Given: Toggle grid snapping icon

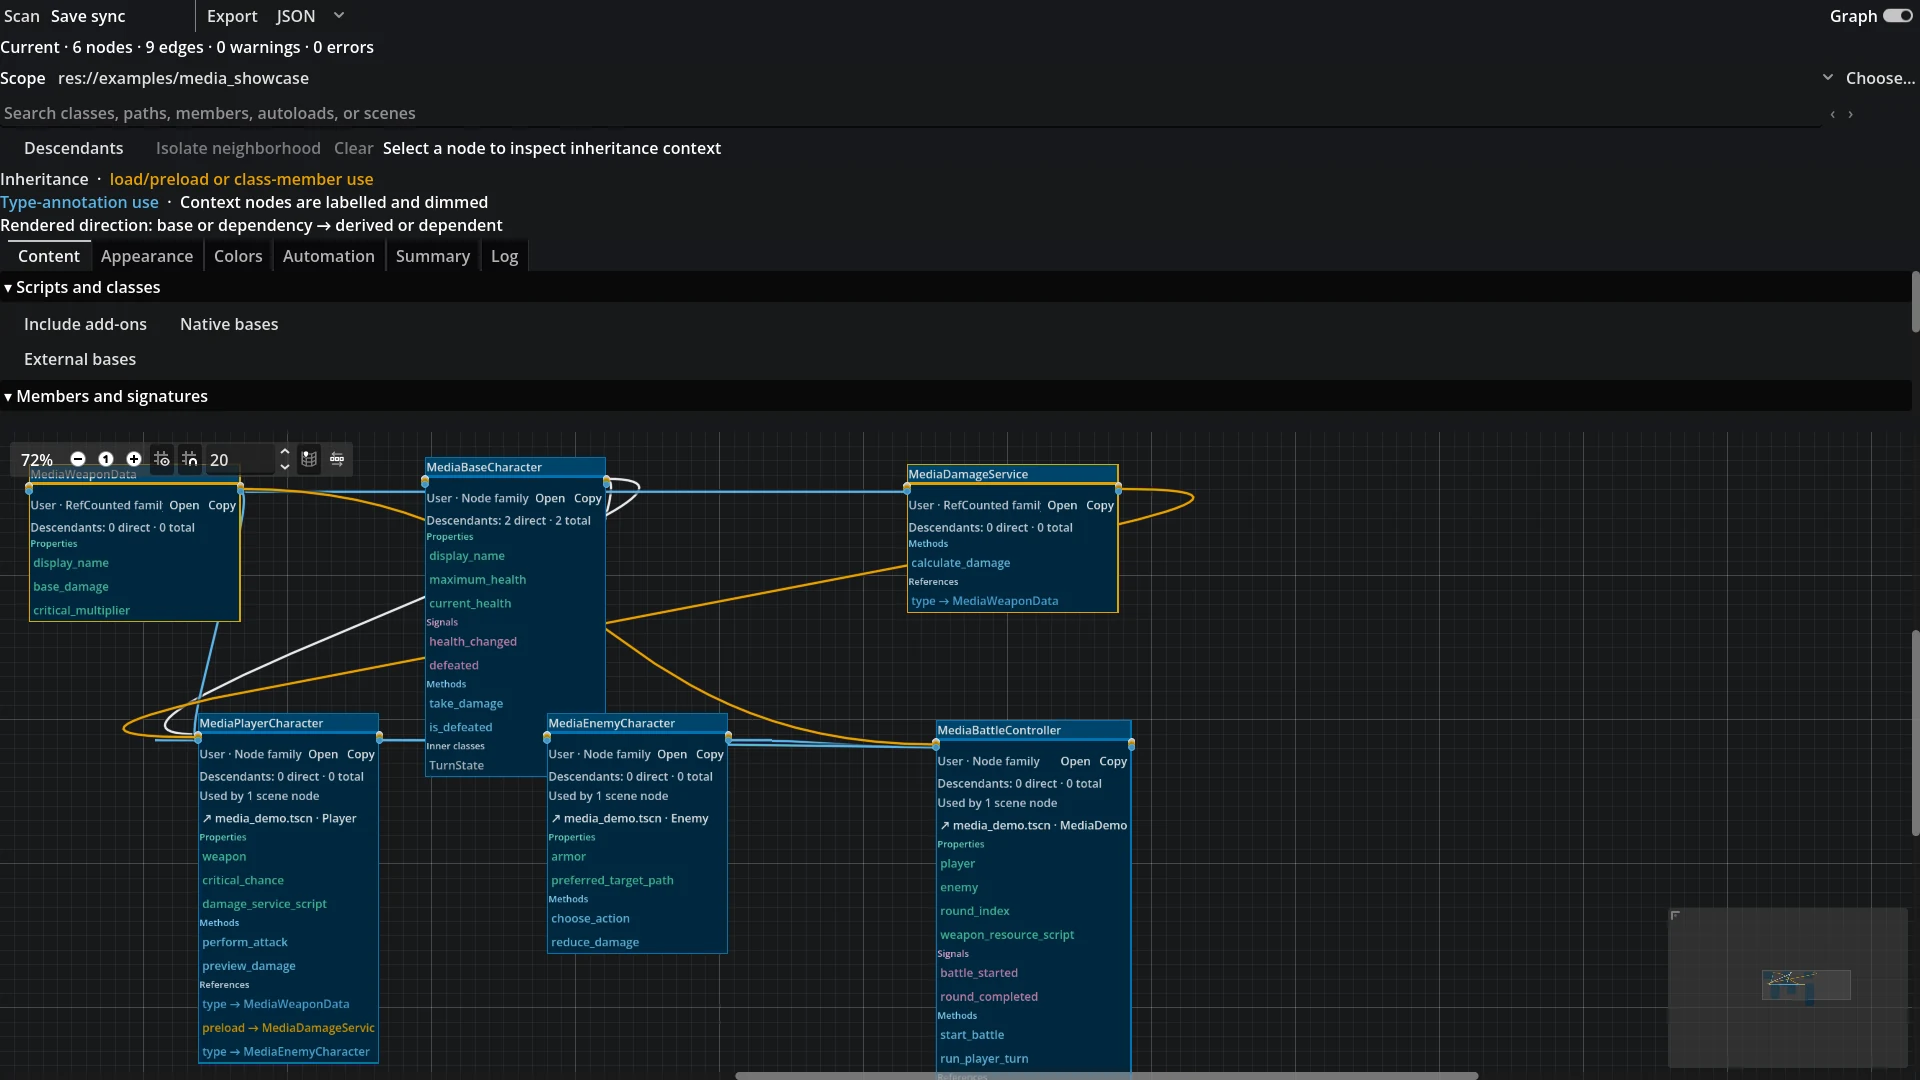Looking at the screenshot, I should click(x=190, y=459).
